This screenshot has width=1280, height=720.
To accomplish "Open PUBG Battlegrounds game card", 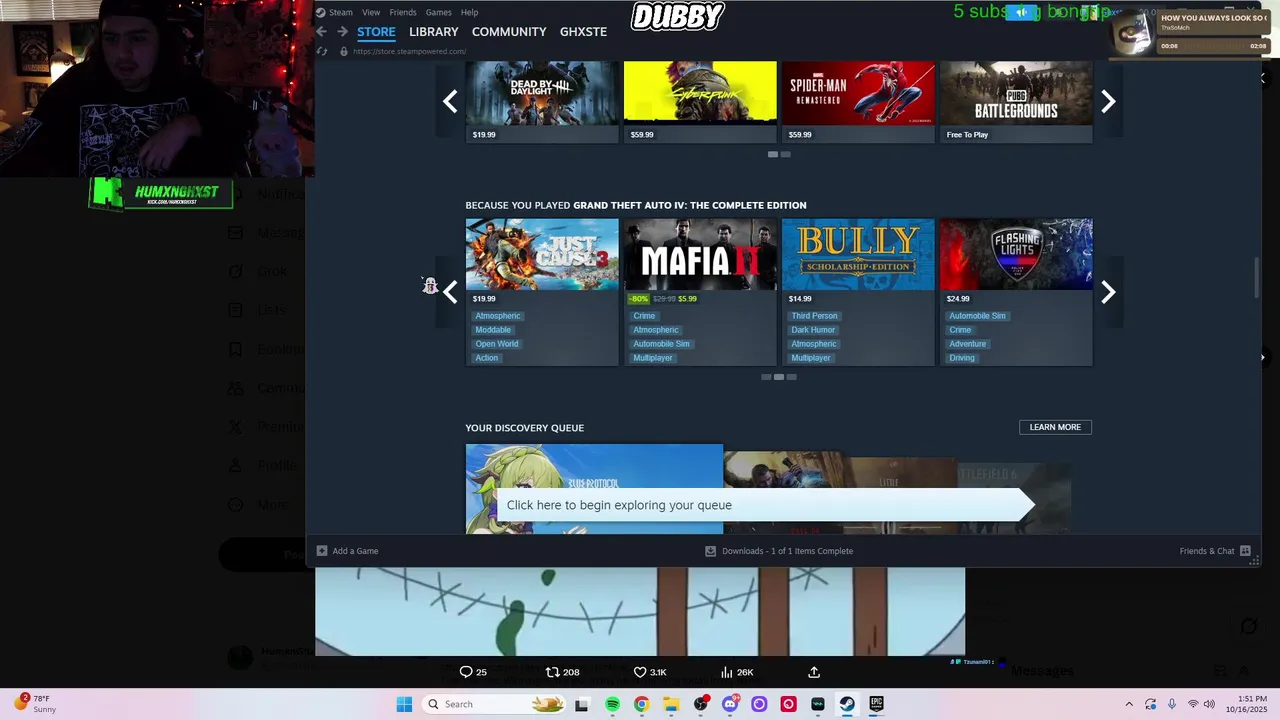I will coord(1016,101).
